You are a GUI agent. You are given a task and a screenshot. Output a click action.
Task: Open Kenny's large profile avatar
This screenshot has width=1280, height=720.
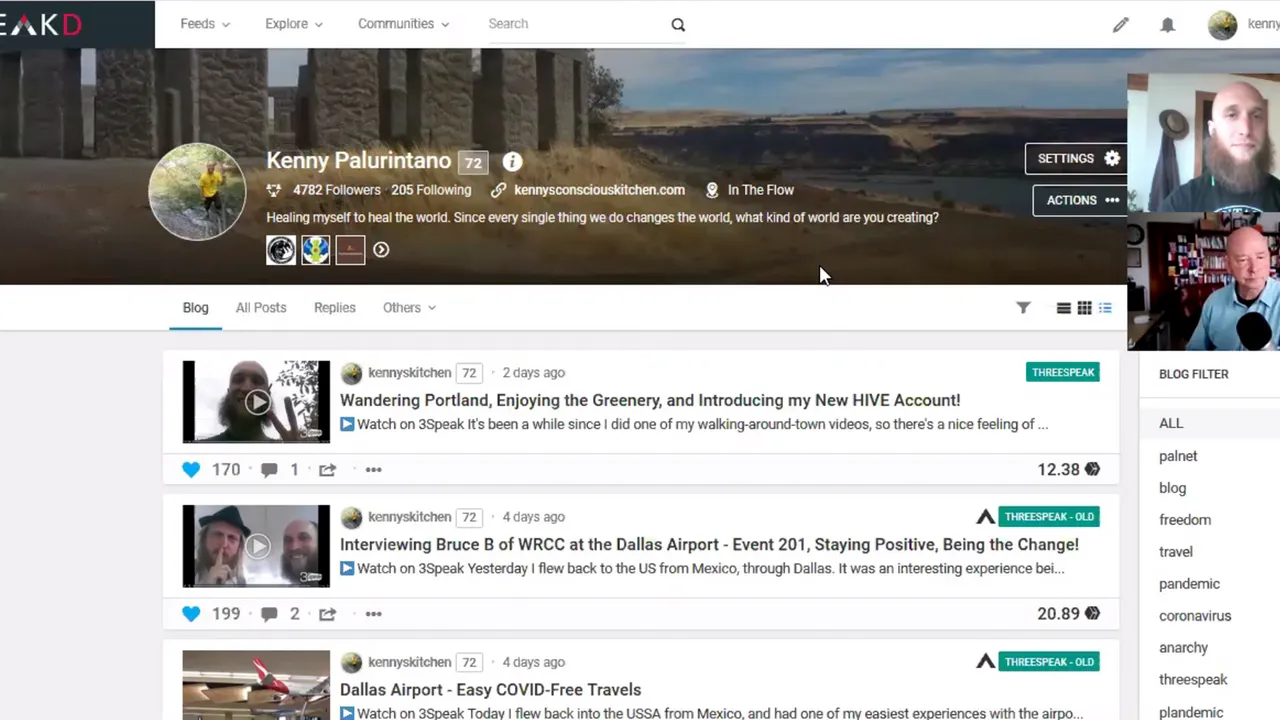pos(198,192)
